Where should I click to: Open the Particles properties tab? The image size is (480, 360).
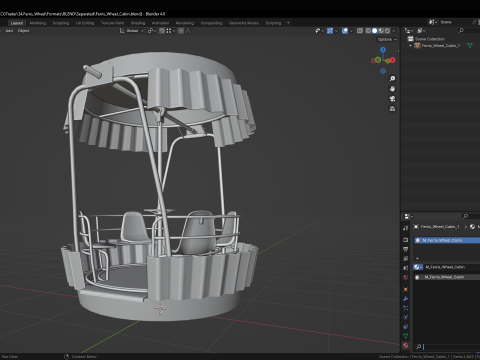click(405, 308)
